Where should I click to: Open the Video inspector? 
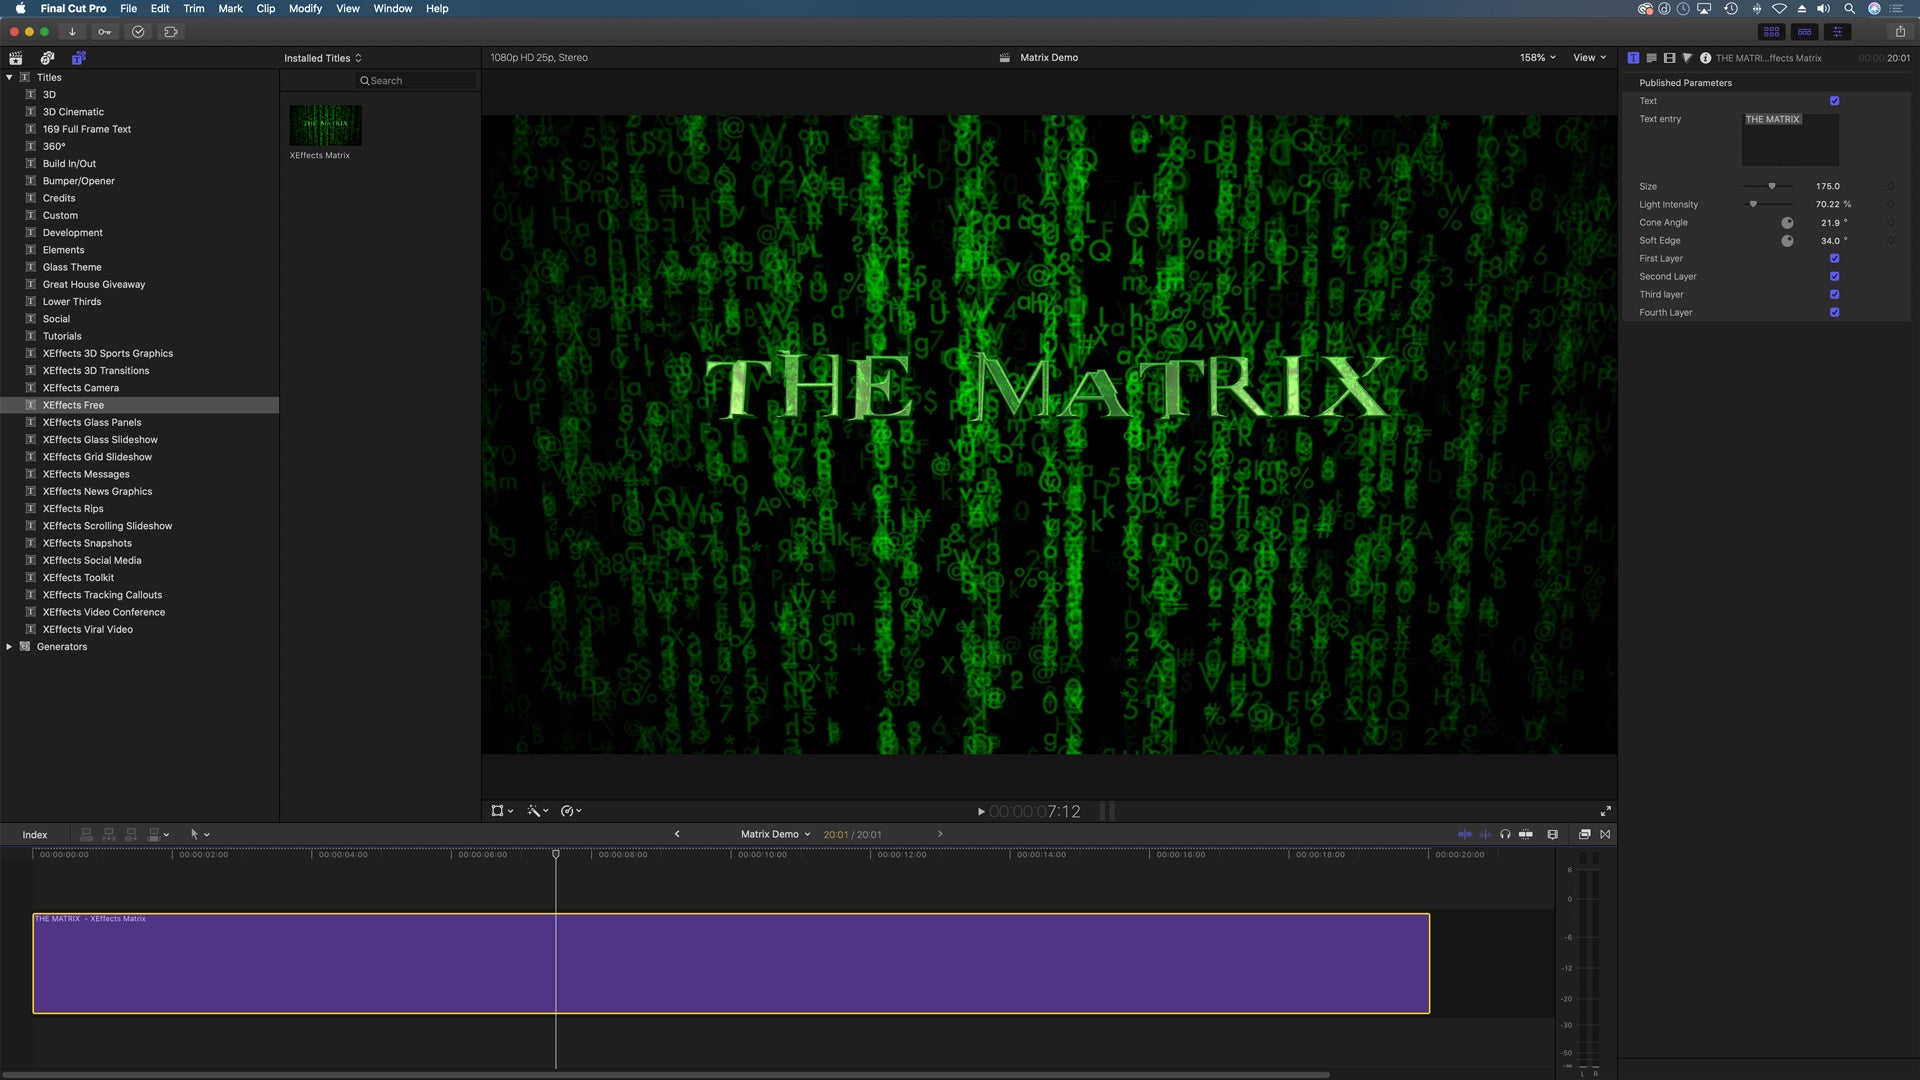1670,58
